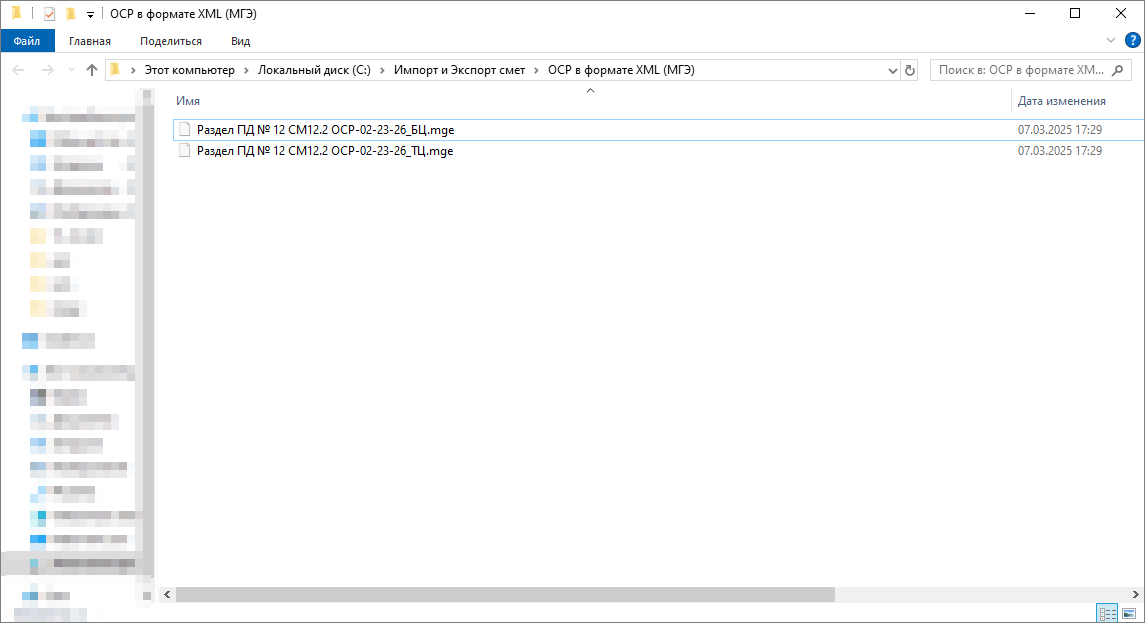Open the recent locations dropdown arrow
The image size is (1145, 623).
point(70,70)
